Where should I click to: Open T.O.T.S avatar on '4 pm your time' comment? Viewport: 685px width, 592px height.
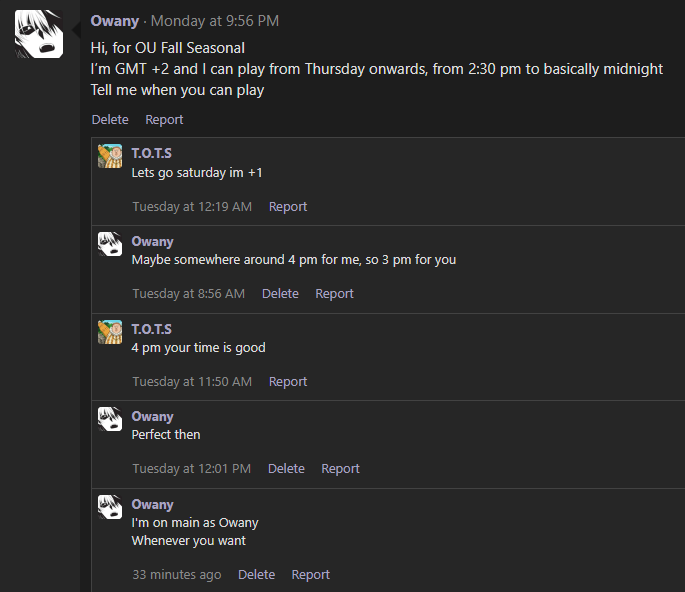click(110, 332)
